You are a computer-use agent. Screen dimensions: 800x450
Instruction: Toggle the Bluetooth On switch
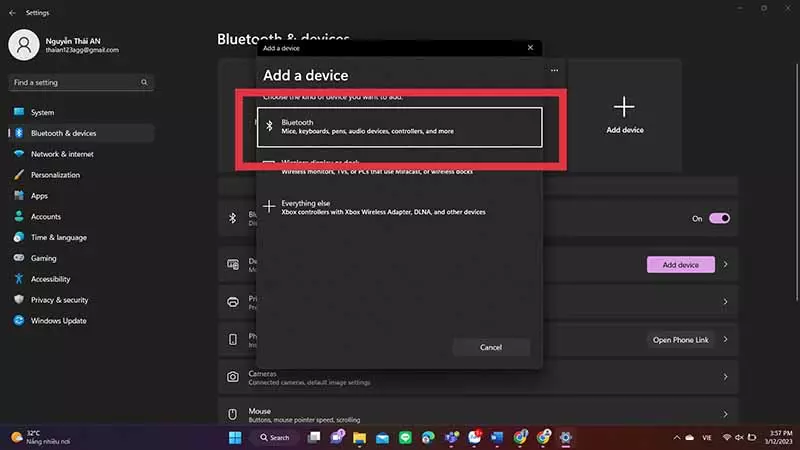click(x=719, y=218)
